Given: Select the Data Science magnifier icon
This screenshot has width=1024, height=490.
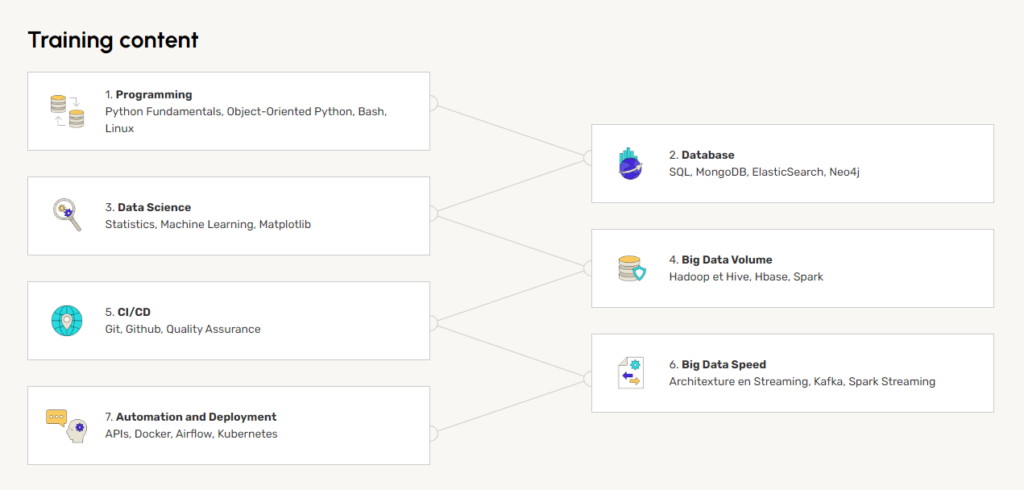Looking at the screenshot, I should point(67,215).
